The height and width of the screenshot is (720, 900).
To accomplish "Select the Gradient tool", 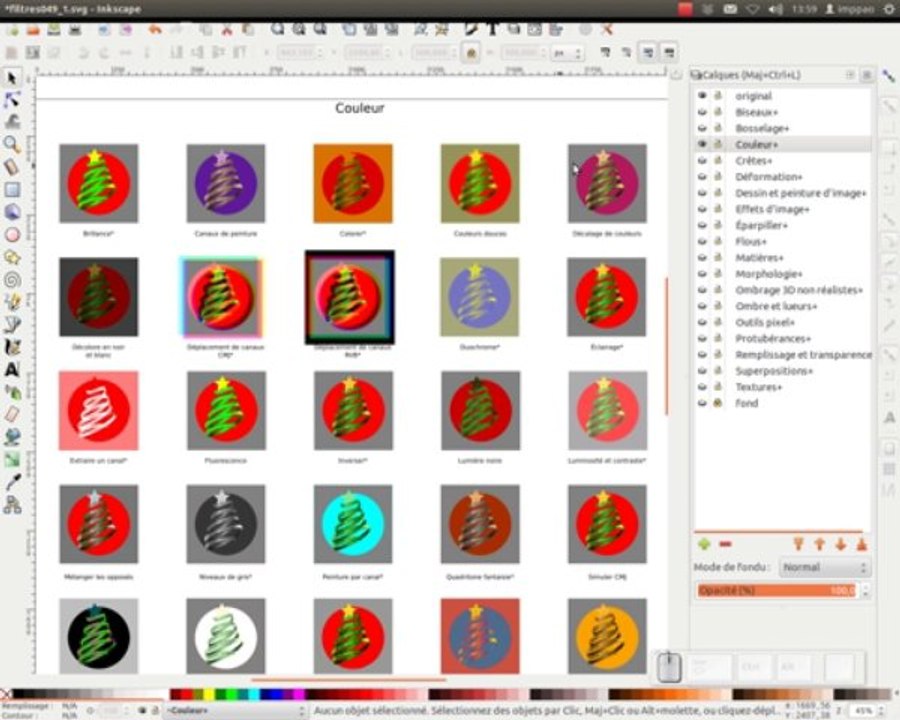I will (12, 459).
